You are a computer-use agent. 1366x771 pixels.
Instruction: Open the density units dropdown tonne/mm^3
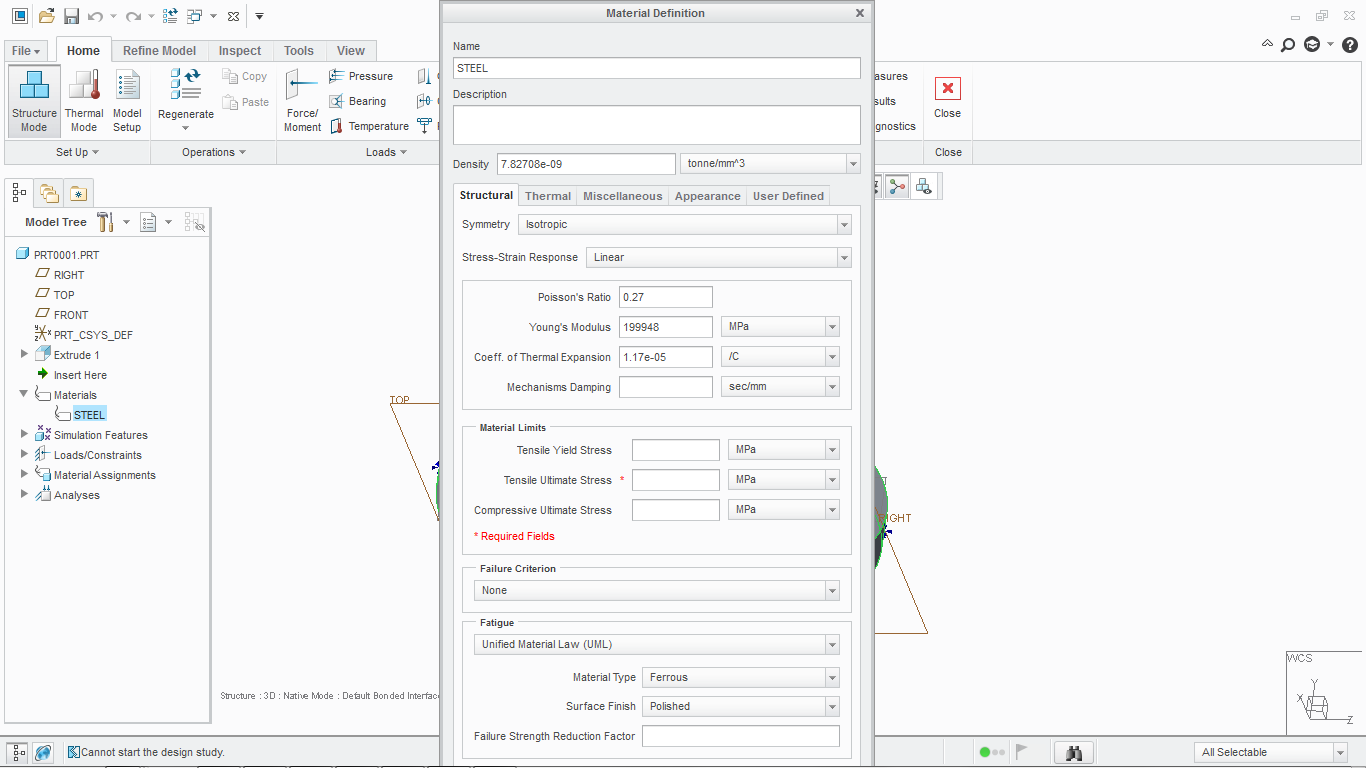(x=770, y=164)
